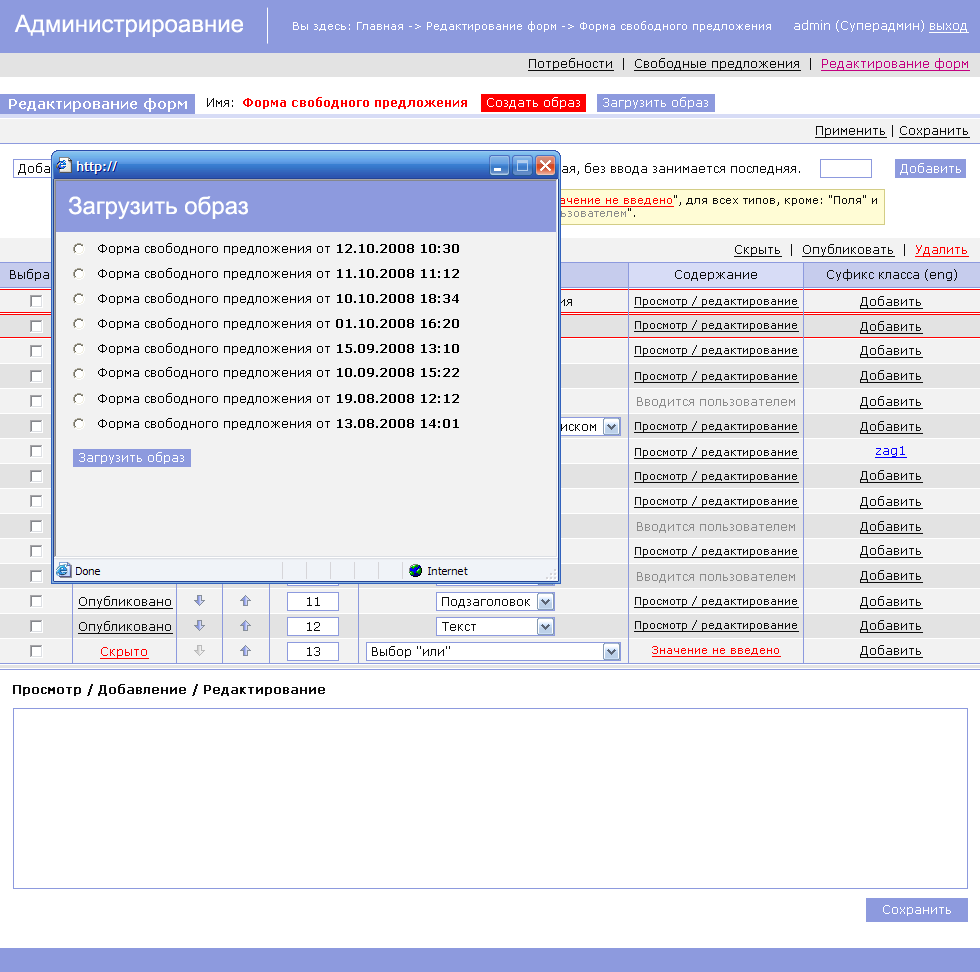
Task: Choose the radio for 13.08.2008 14:01 image
Action: click(79, 423)
